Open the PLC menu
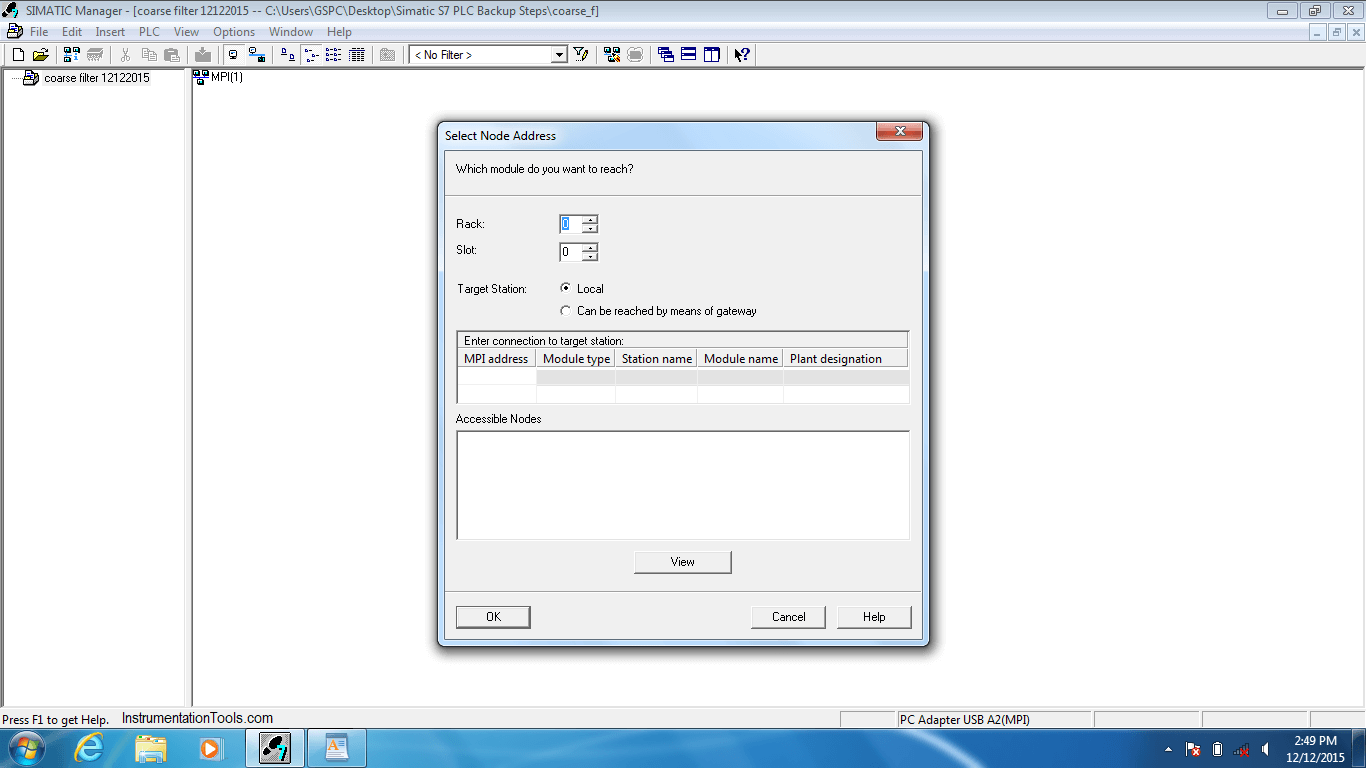The height and width of the screenshot is (768, 1366). pos(149,32)
